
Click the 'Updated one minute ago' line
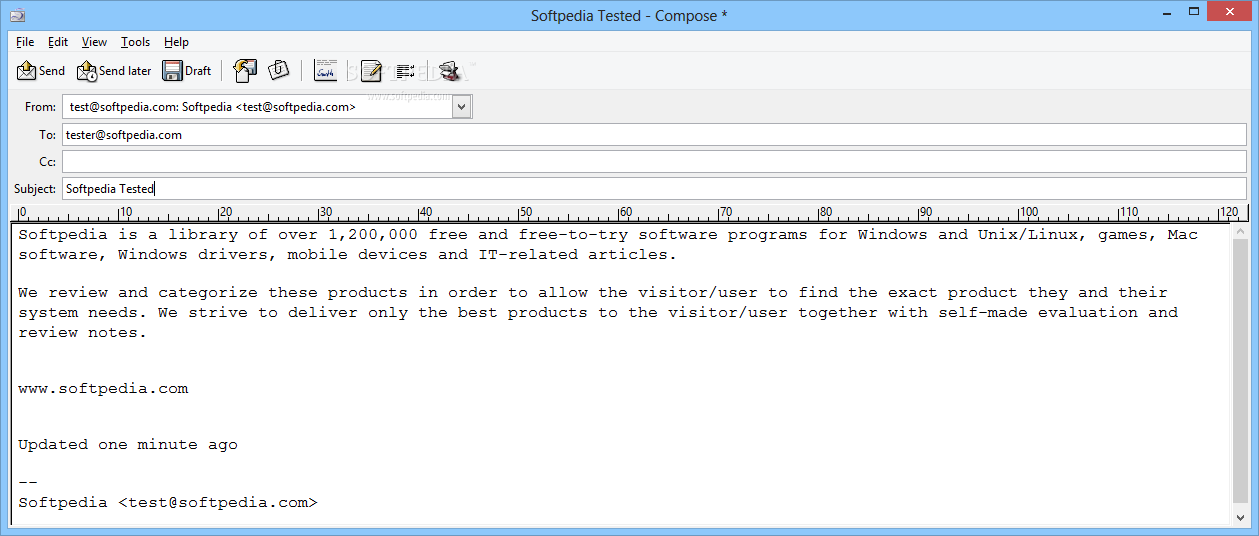[x=128, y=445]
